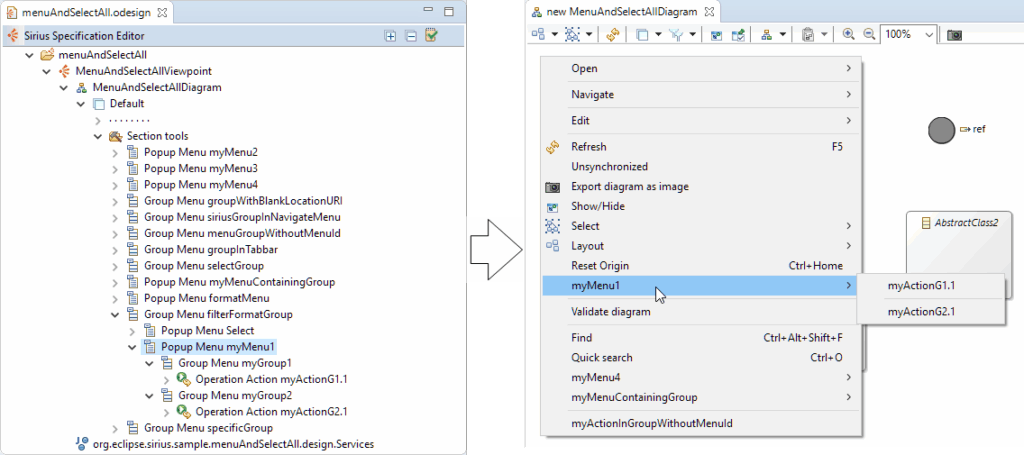Click the refresh diagram toolbar icon
The height and width of the screenshot is (455, 1024).
pyautogui.click(x=613, y=34)
